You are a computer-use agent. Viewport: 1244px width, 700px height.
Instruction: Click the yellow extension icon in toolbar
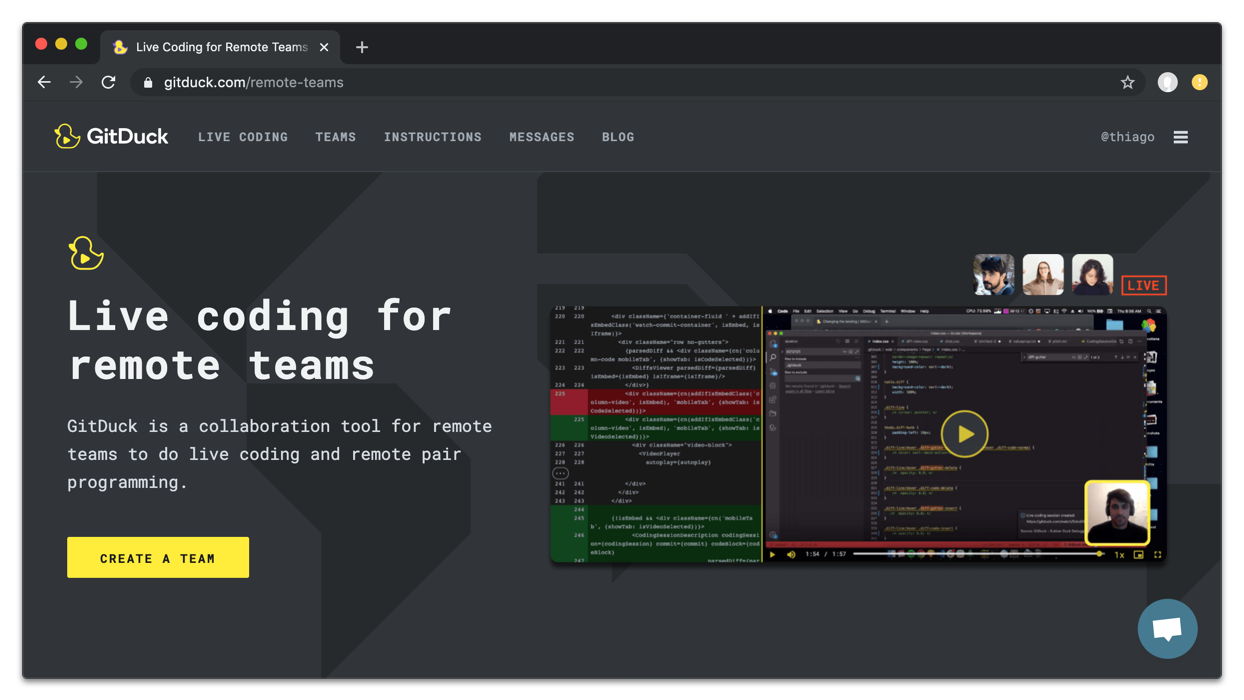tap(1199, 82)
